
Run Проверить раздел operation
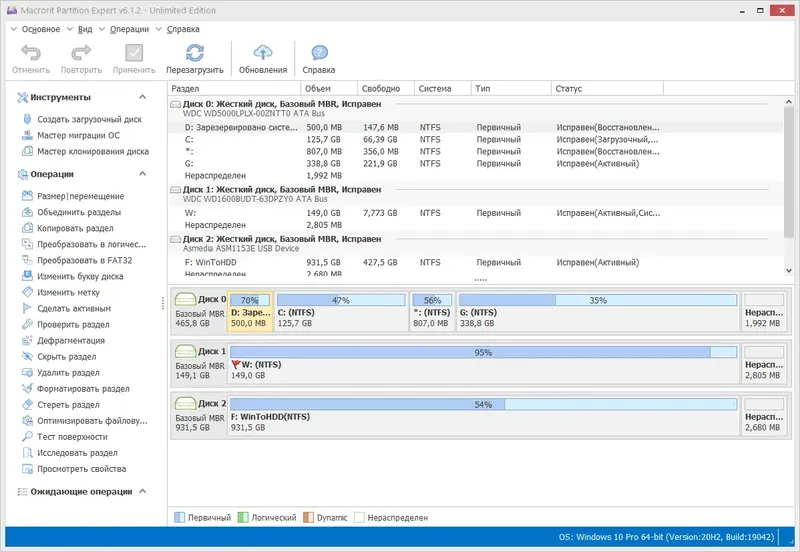pyautogui.click(x=73, y=324)
